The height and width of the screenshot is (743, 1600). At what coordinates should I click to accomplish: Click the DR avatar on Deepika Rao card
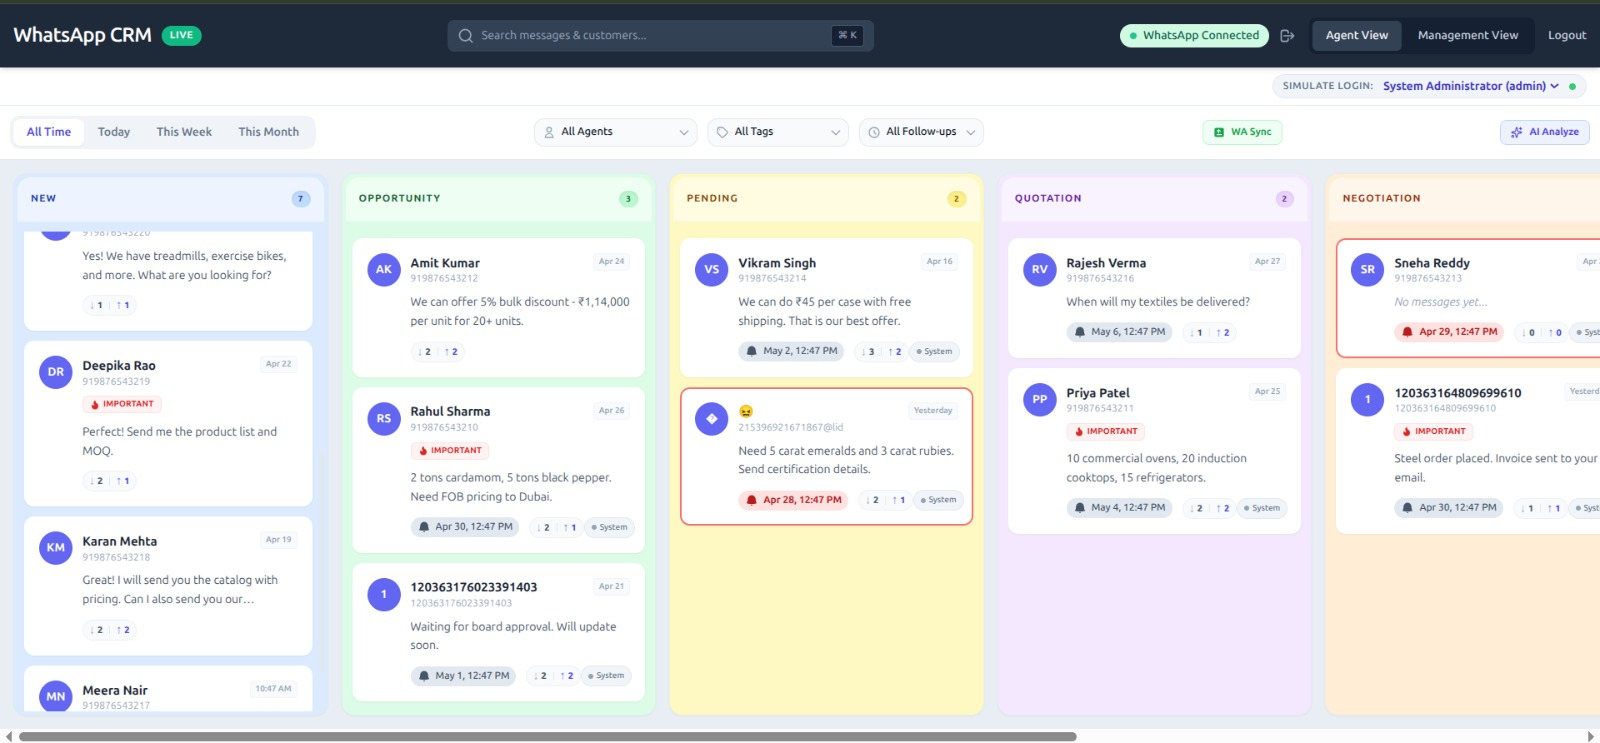click(55, 372)
